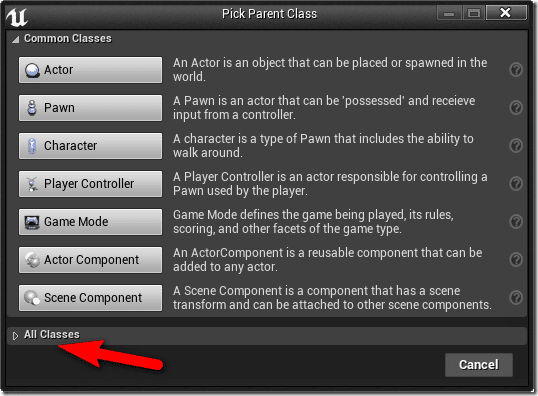The width and height of the screenshot is (538, 396).
Task: Click the Pawn figure icon
Action: click(x=32, y=108)
